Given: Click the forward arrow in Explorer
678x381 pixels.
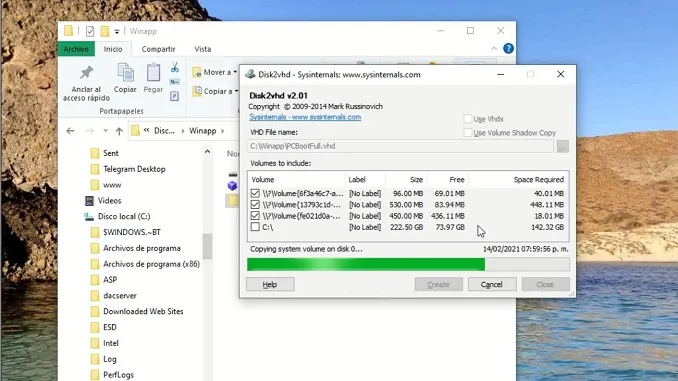Looking at the screenshot, I should 90,131.
